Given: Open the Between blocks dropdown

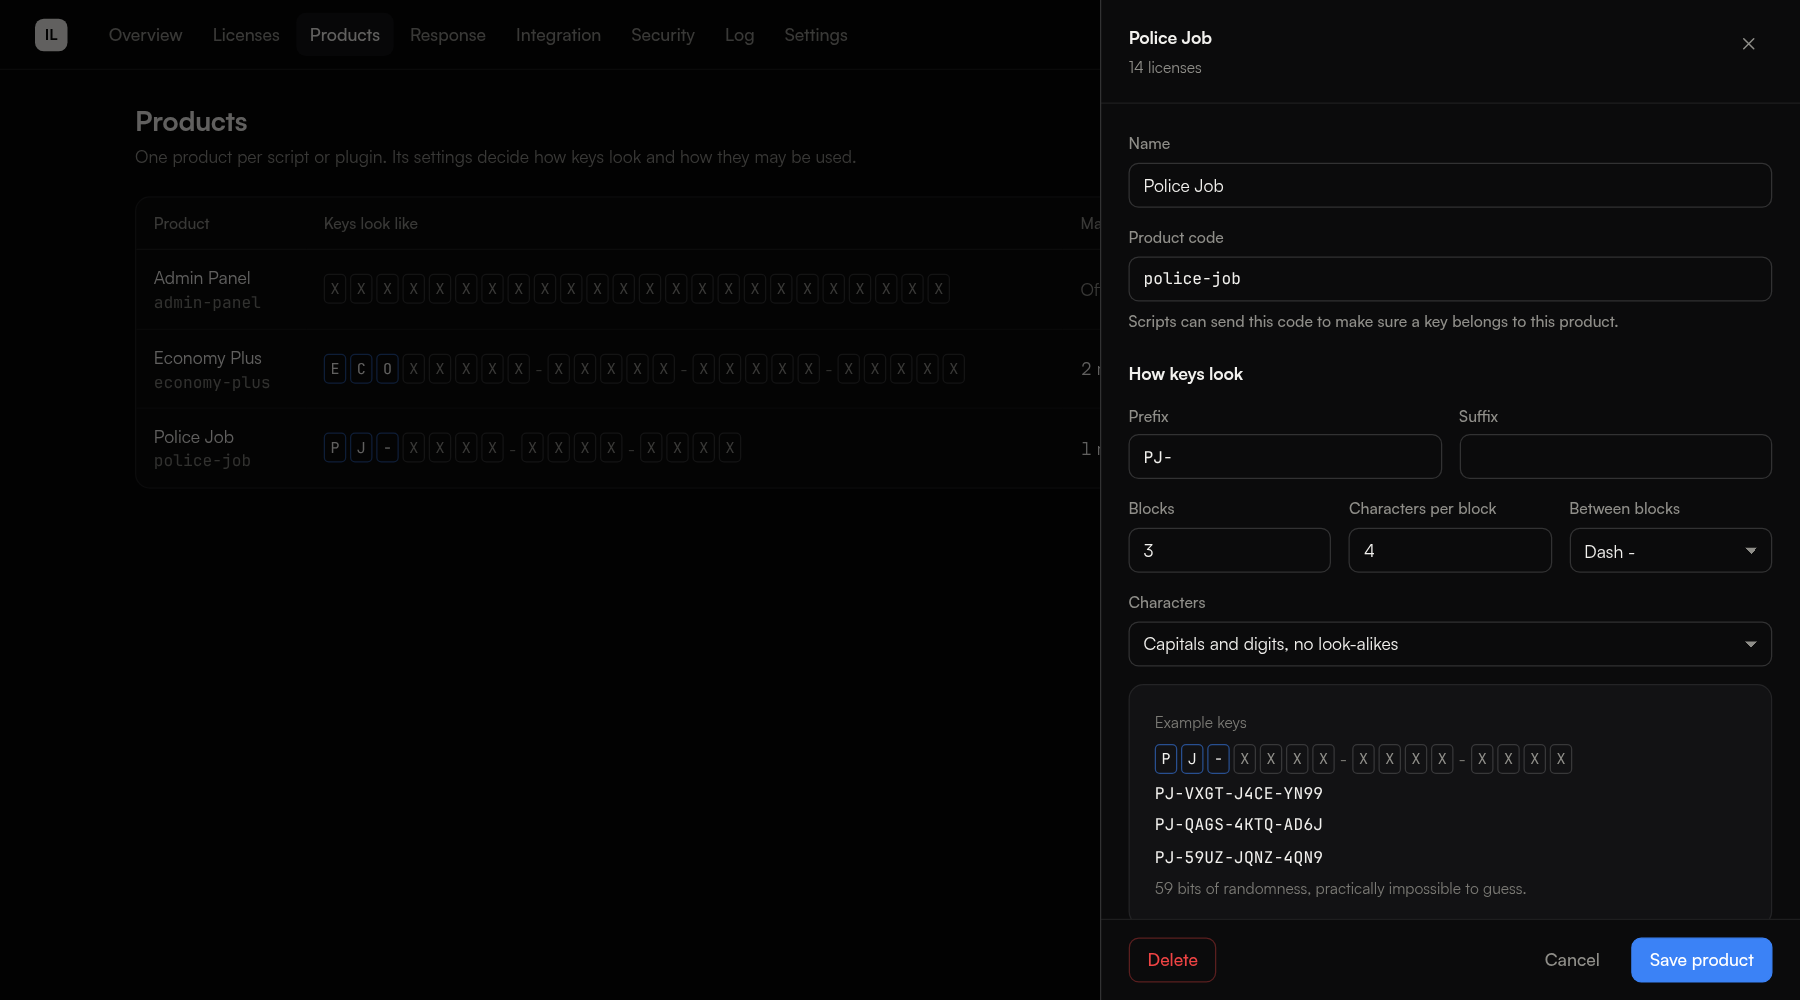Looking at the screenshot, I should [1670, 551].
